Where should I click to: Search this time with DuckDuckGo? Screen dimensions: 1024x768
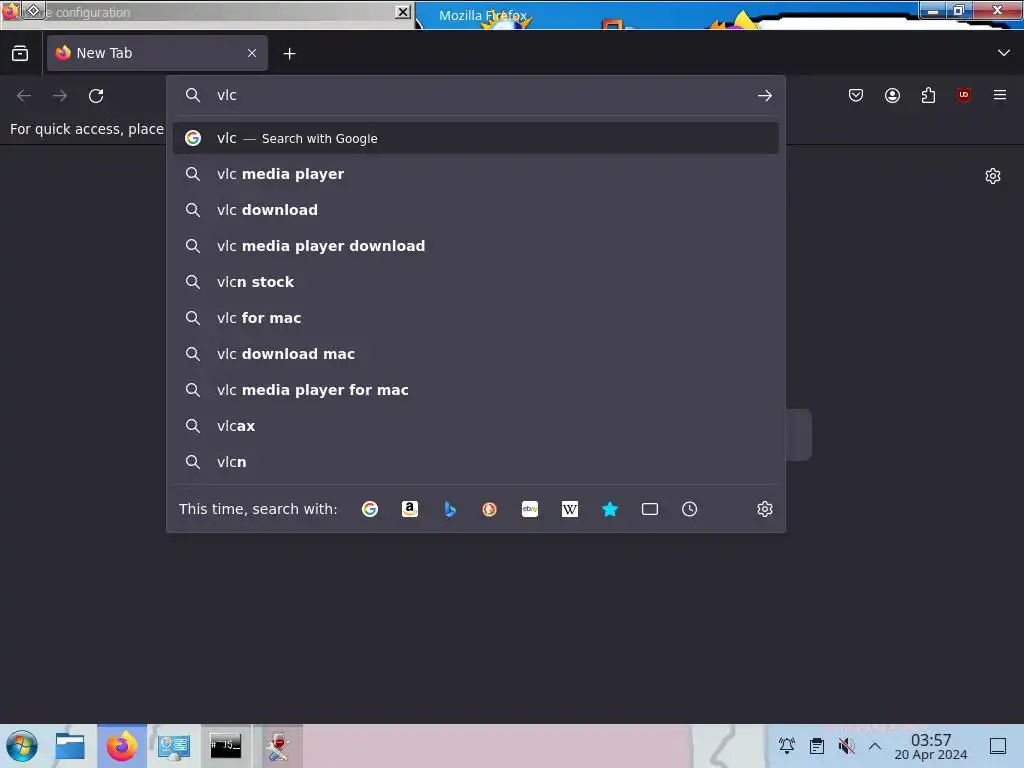(489, 509)
